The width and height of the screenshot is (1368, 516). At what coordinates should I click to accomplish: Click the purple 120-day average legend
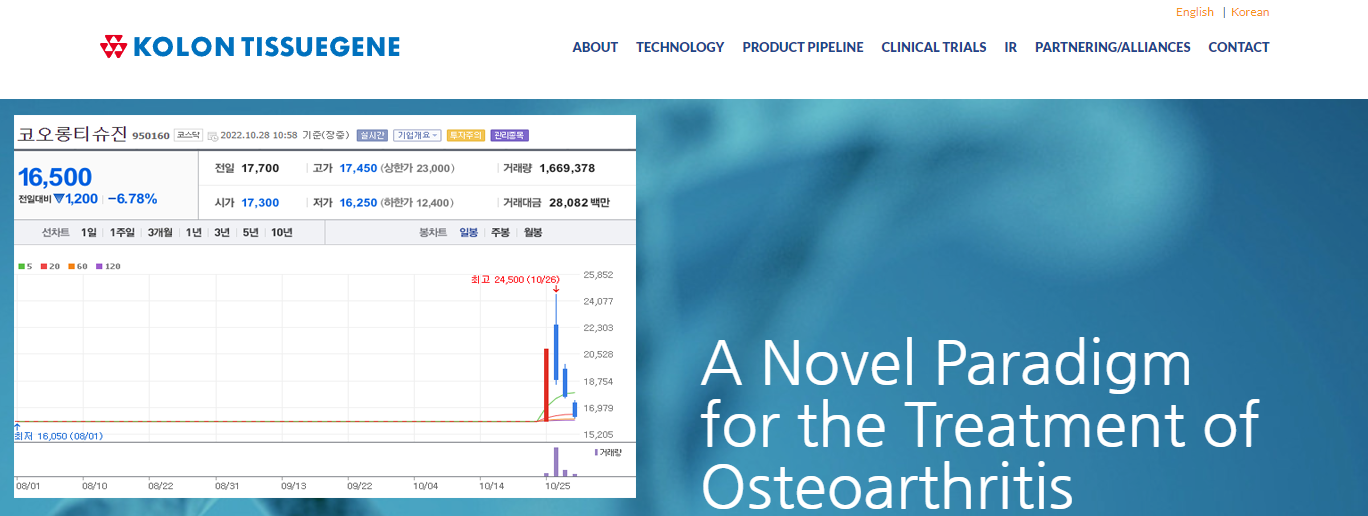pyautogui.click(x=108, y=266)
